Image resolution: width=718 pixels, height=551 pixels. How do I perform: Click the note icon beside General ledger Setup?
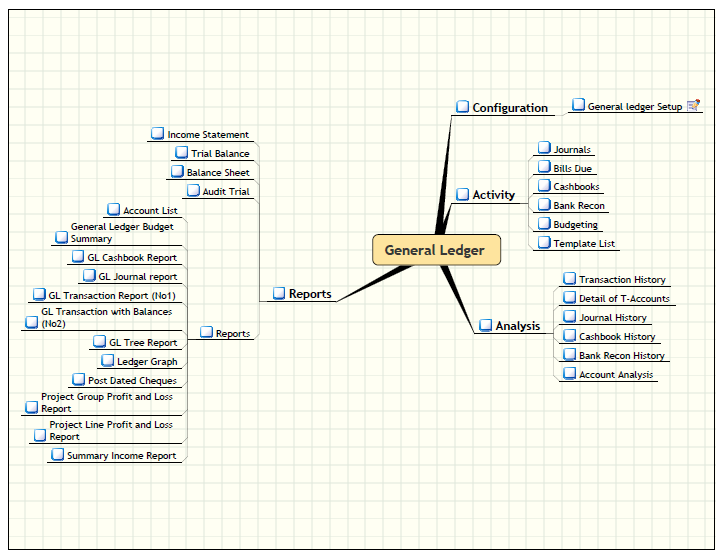[694, 105]
